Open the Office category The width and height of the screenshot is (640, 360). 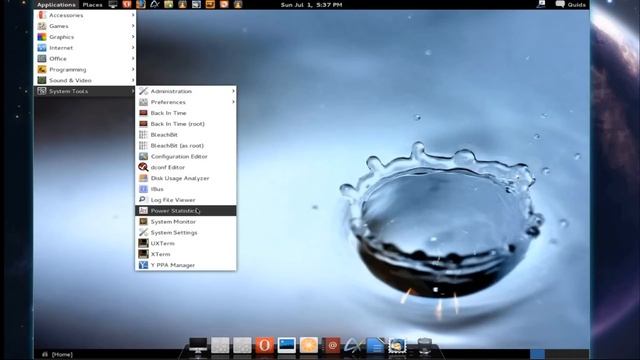85,59
